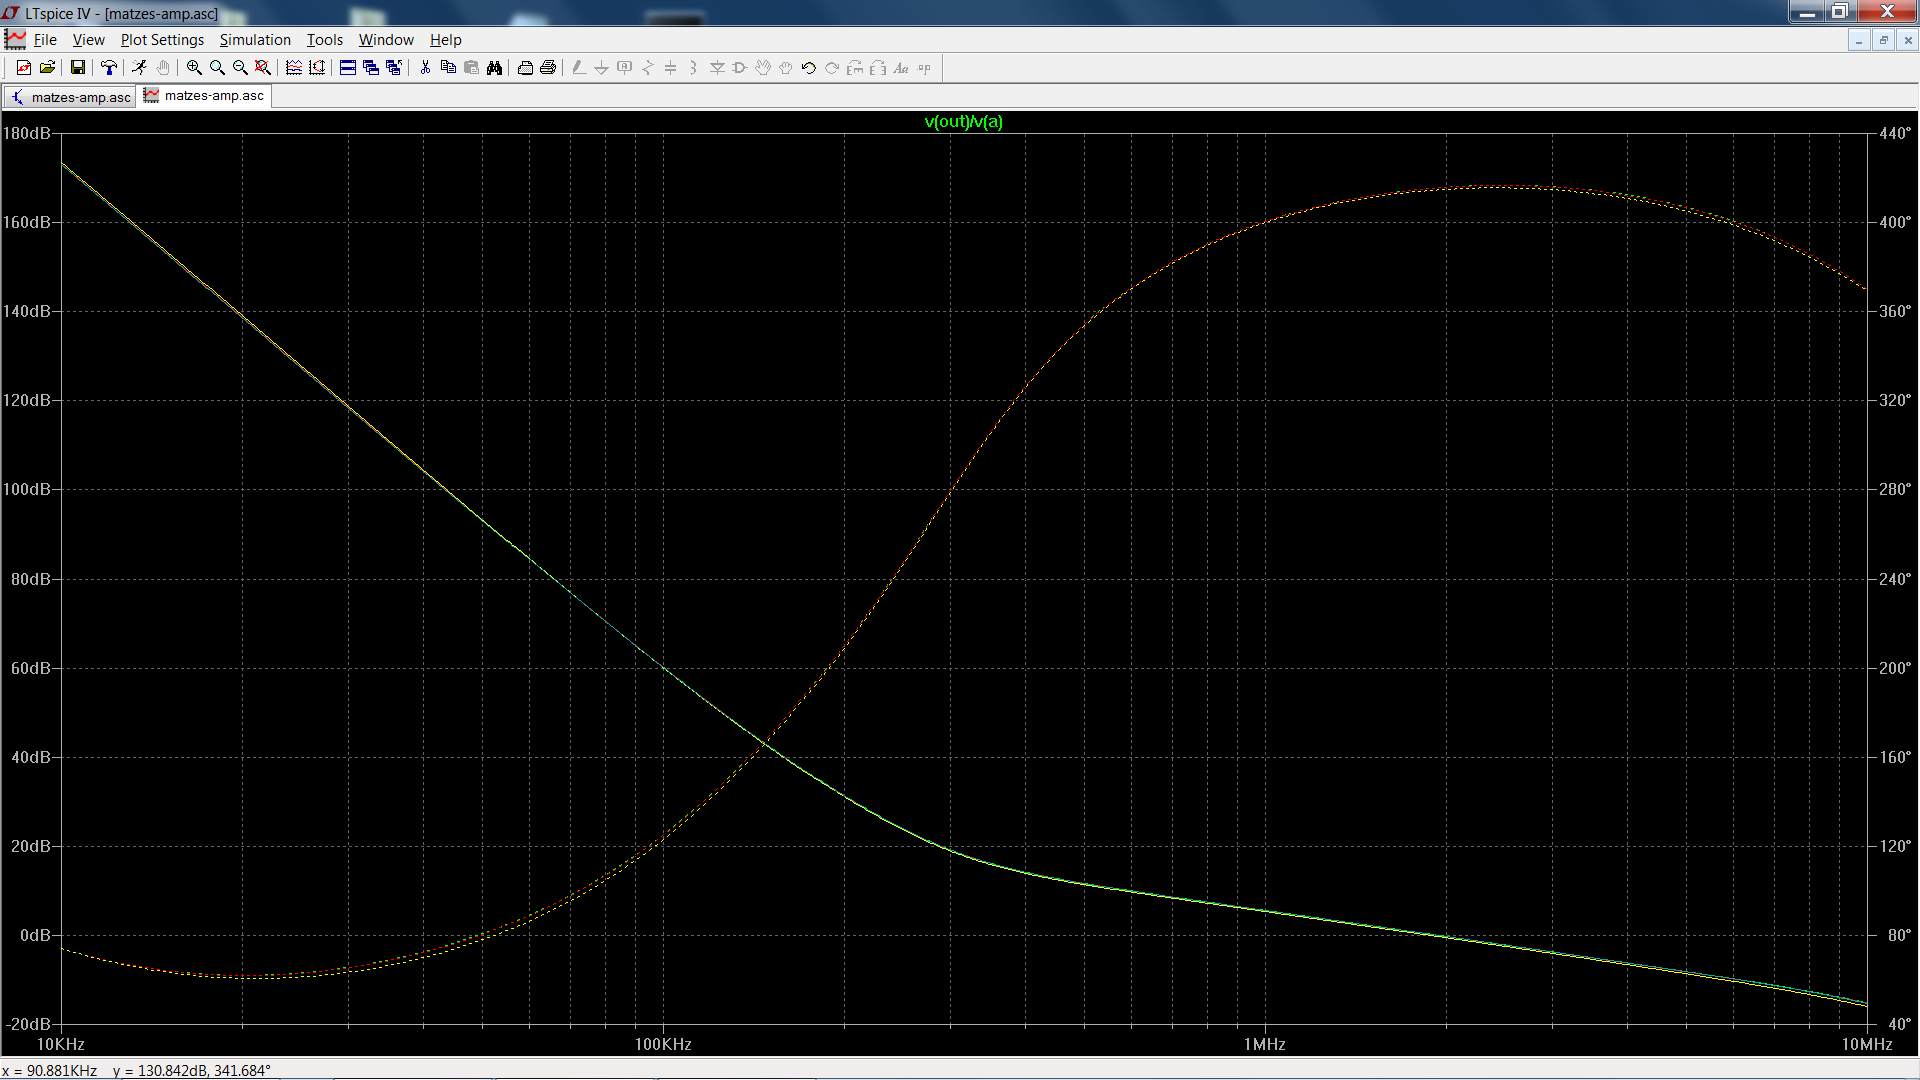
Task: Click the Save floppy disk icon
Action: pos(78,68)
